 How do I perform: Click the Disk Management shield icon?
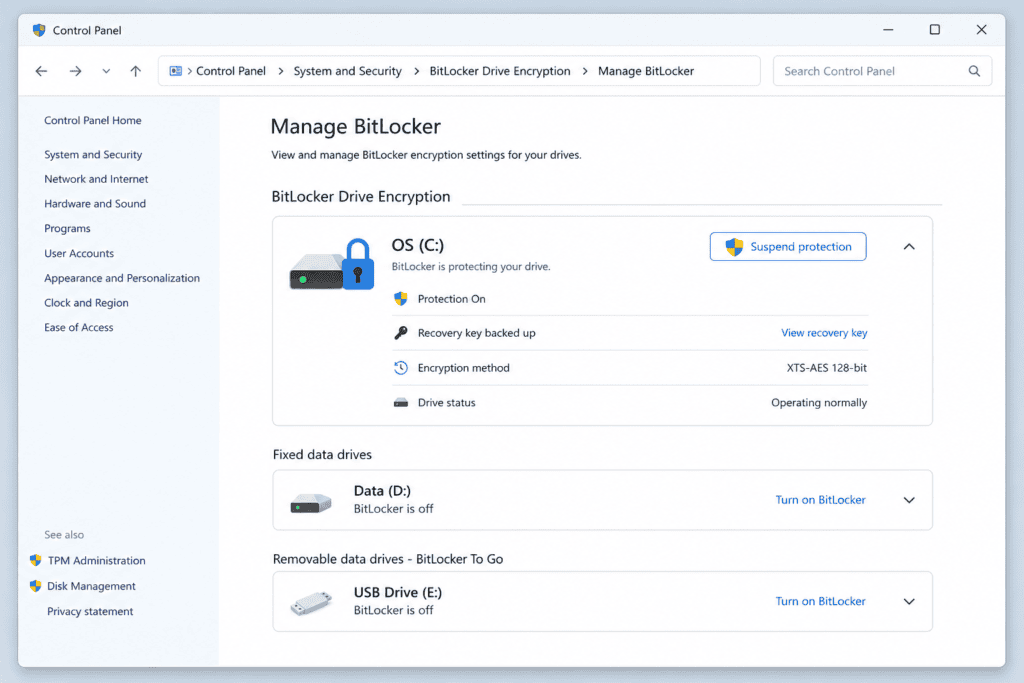pos(35,586)
